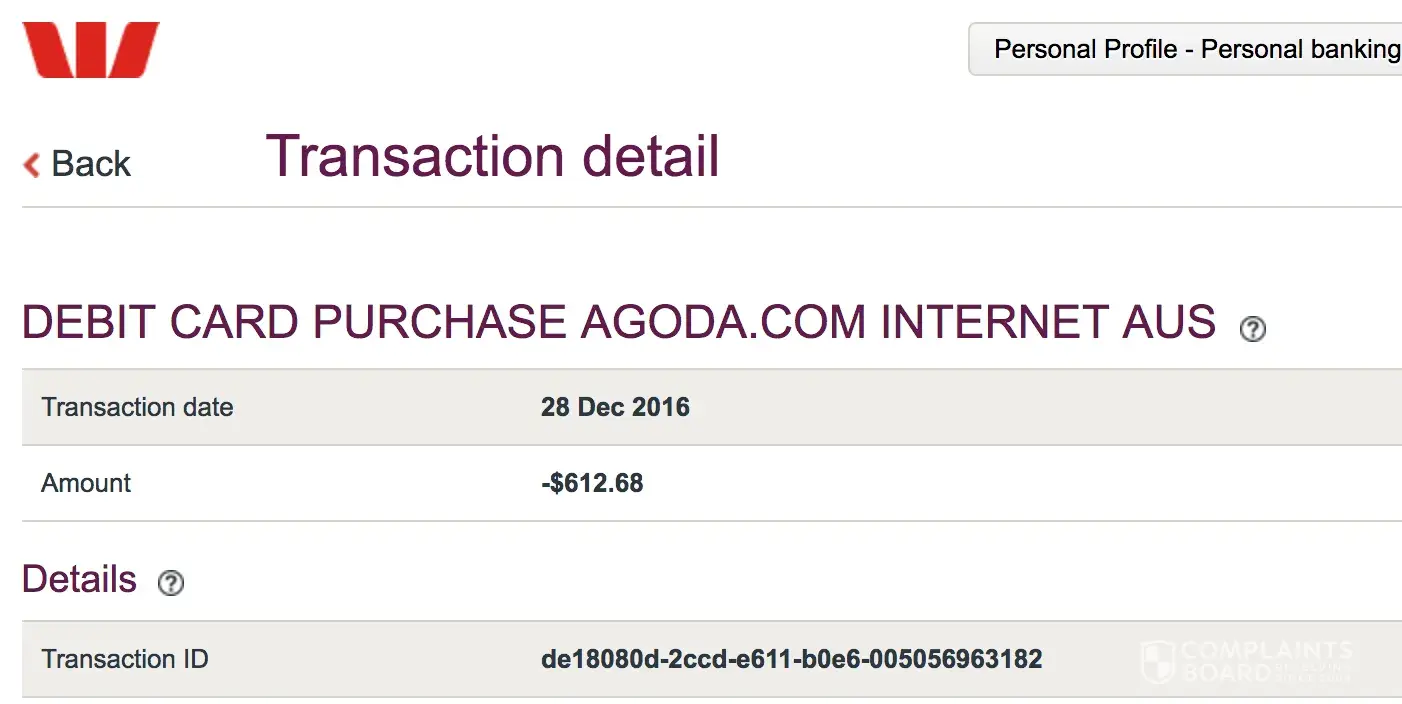This screenshot has height=704, width=1402.
Task: Click the 28 Dec 2016 date value
Action: [615, 407]
